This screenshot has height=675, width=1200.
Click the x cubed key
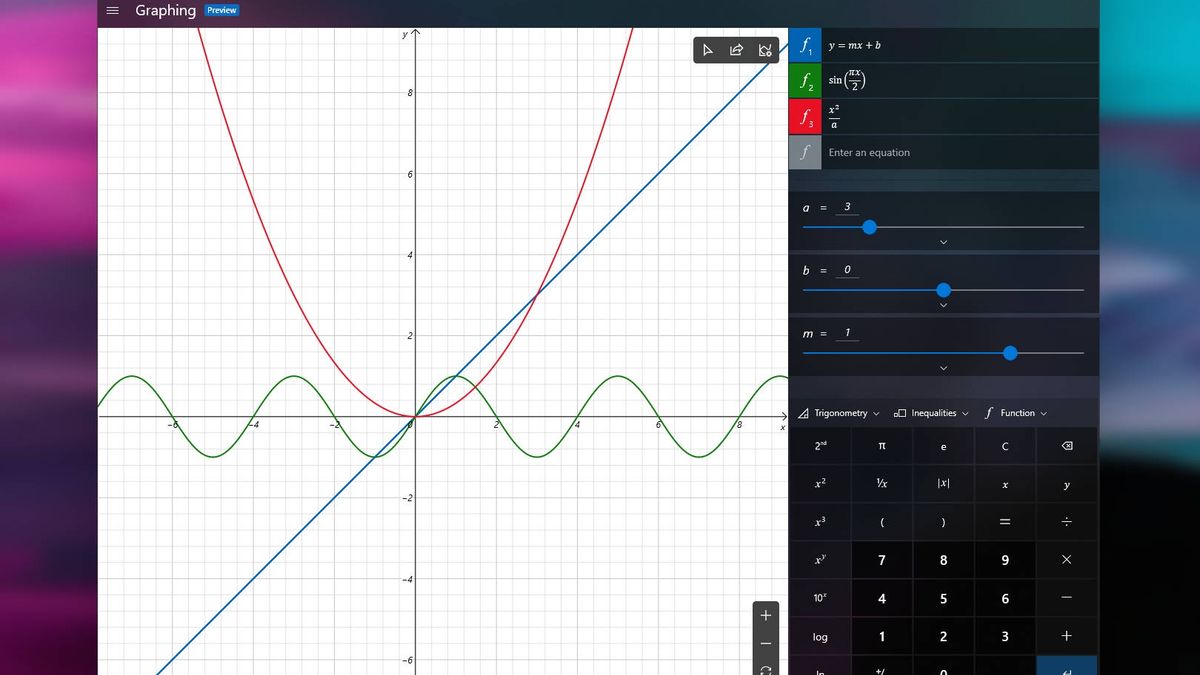point(820,522)
